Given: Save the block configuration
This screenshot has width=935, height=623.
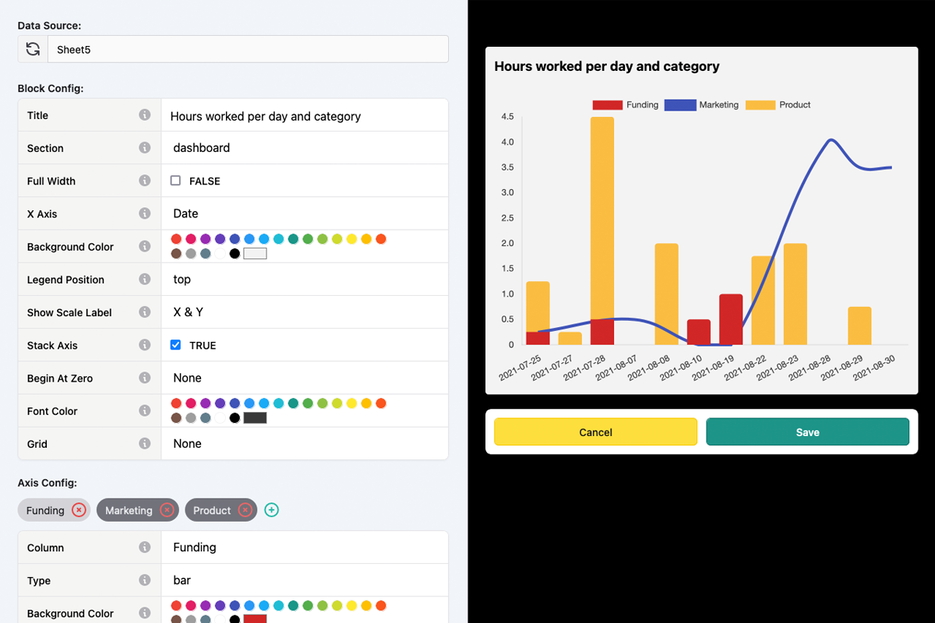Looking at the screenshot, I should point(807,431).
